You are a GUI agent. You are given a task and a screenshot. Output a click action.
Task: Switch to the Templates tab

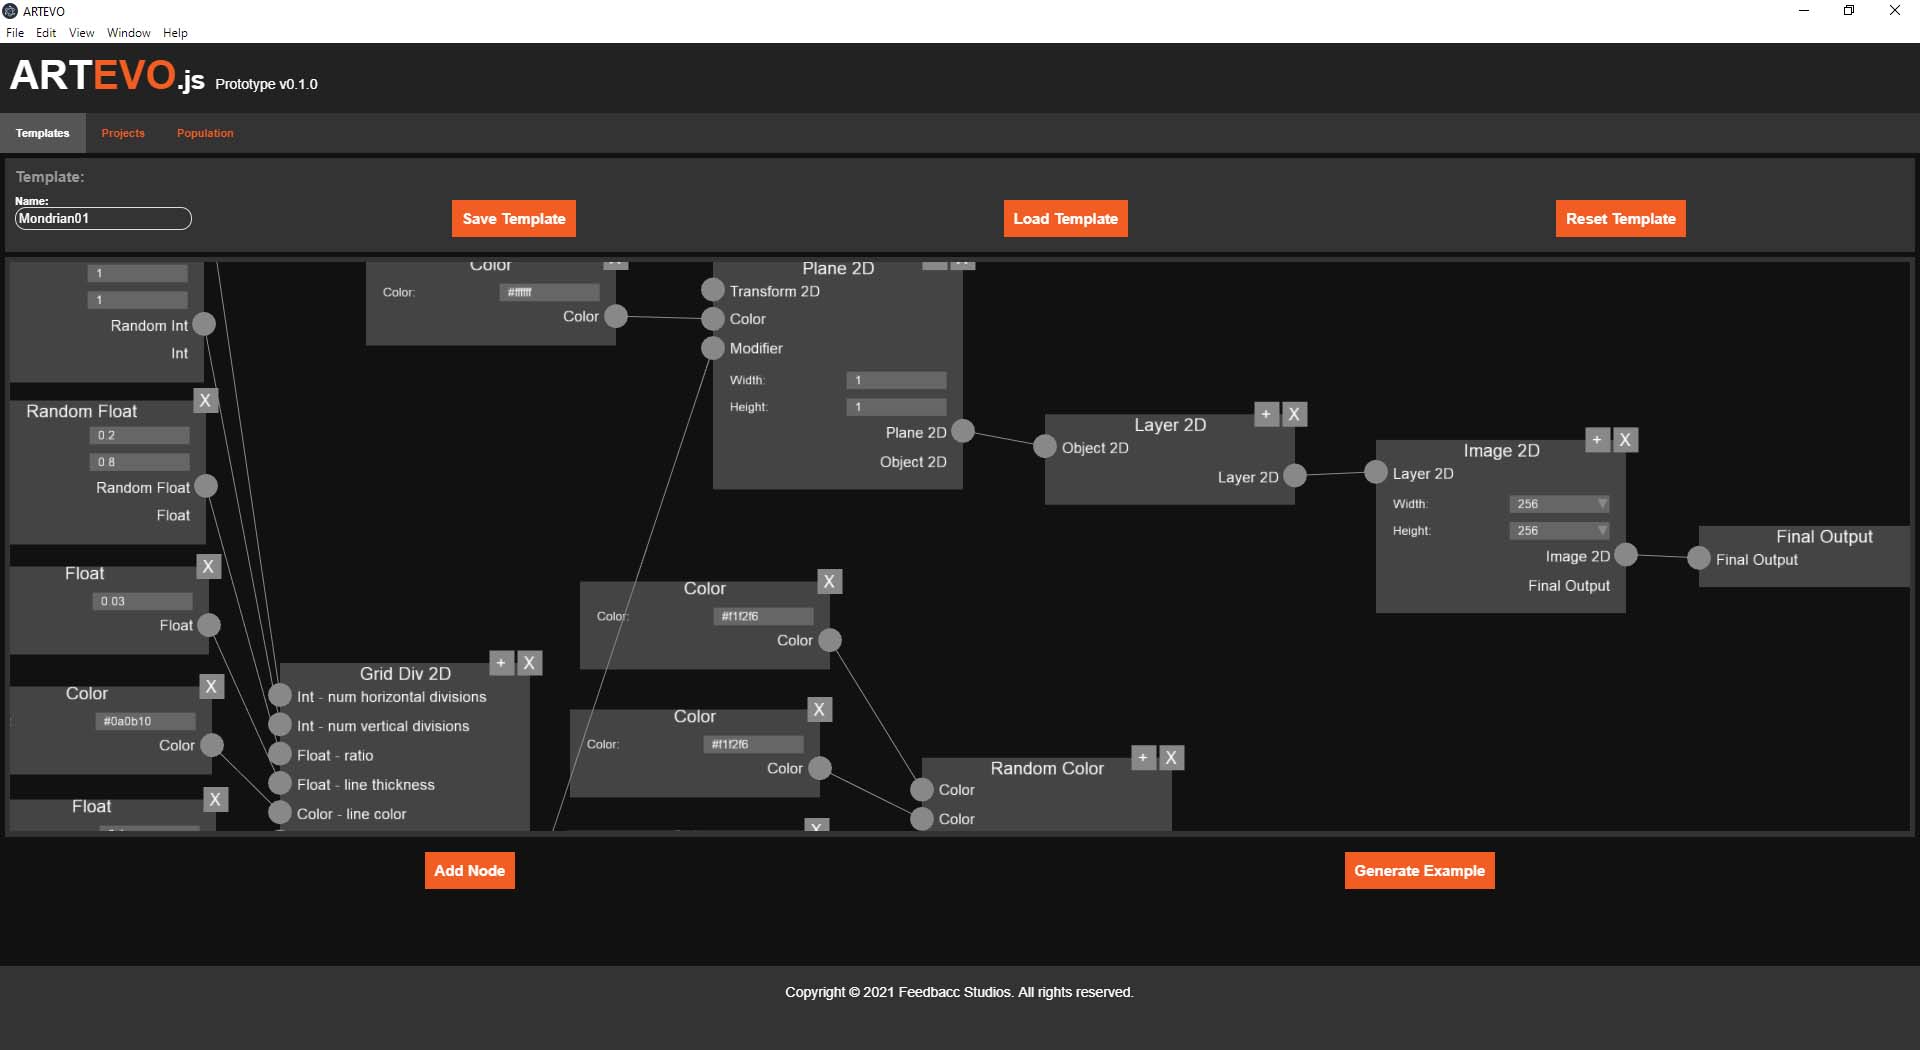[43, 133]
